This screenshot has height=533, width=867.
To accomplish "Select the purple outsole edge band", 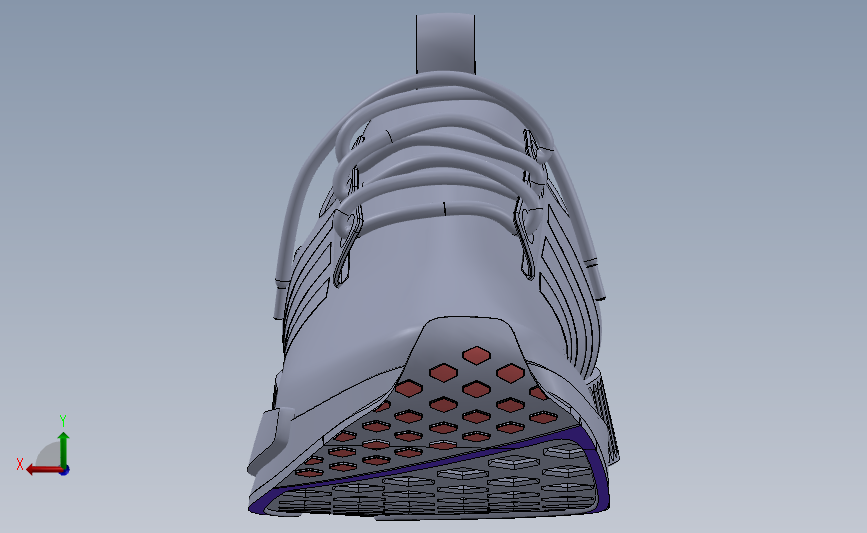I will click(431, 470).
